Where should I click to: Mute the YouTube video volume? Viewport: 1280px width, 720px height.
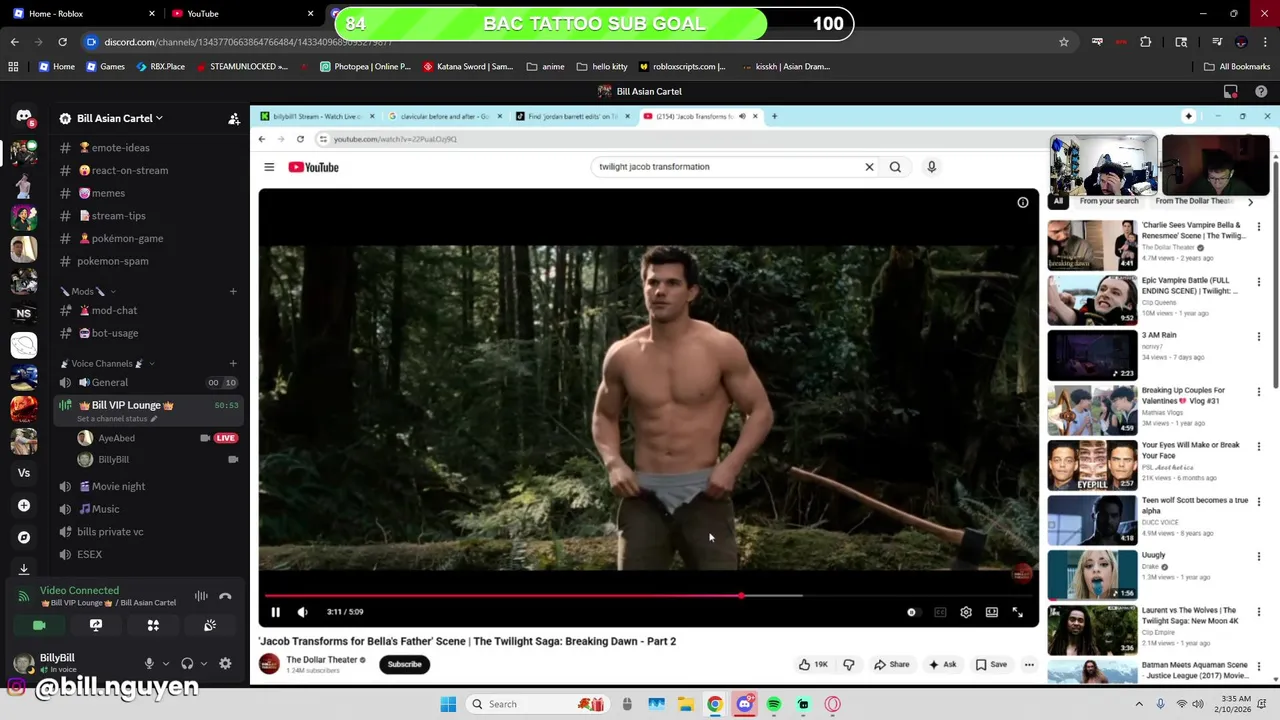tap(303, 612)
